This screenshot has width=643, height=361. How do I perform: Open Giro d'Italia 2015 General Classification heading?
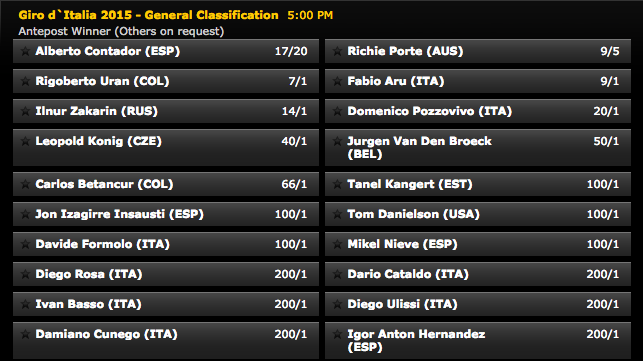pos(148,15)
